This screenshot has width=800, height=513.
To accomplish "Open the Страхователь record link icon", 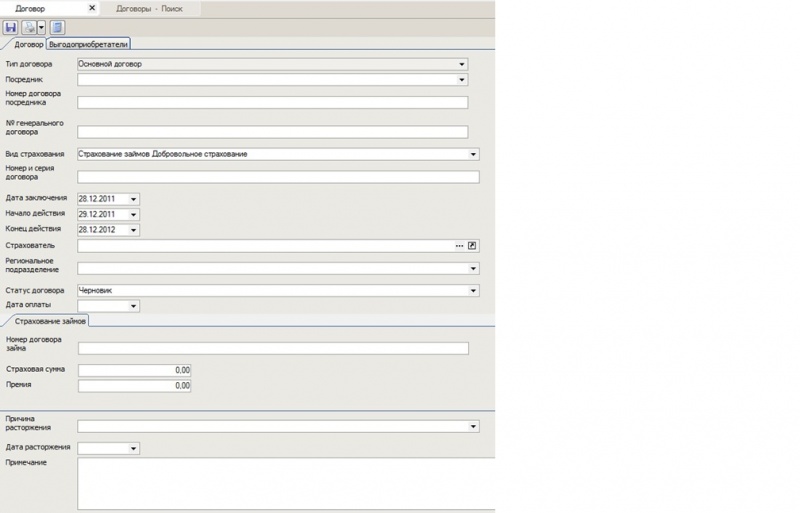I will (x=473, y=245).
